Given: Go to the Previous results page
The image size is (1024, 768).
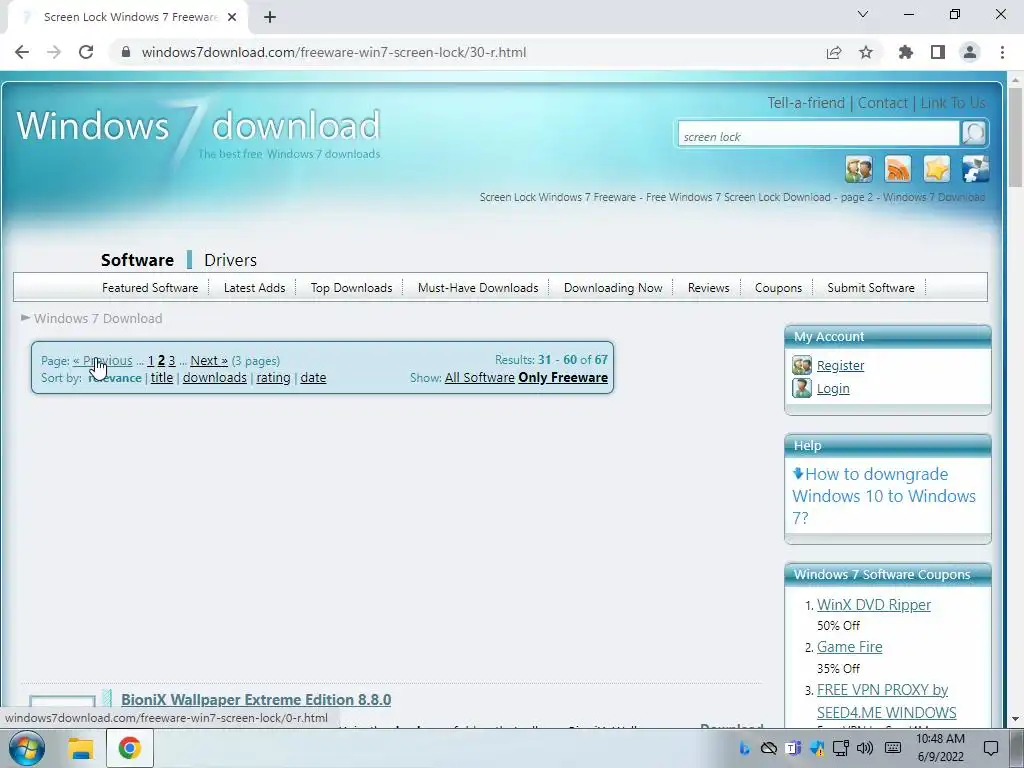Looking at the screenshot, I should [103, 360].
